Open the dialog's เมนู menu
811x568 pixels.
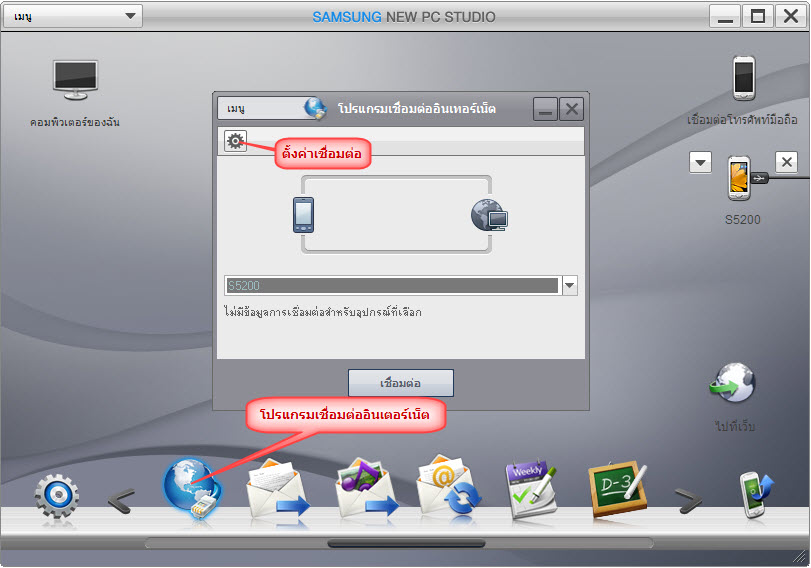(261, 109)
